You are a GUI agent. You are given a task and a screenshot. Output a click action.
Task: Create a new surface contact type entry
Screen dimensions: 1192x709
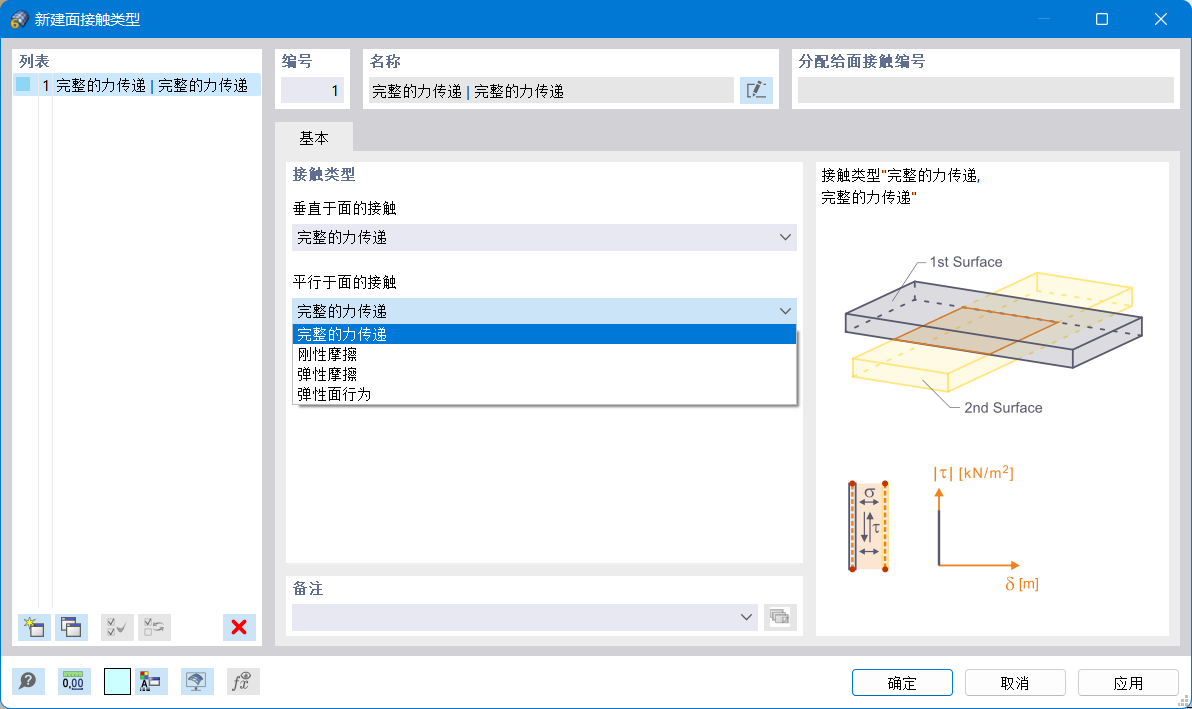click(30, 627)
